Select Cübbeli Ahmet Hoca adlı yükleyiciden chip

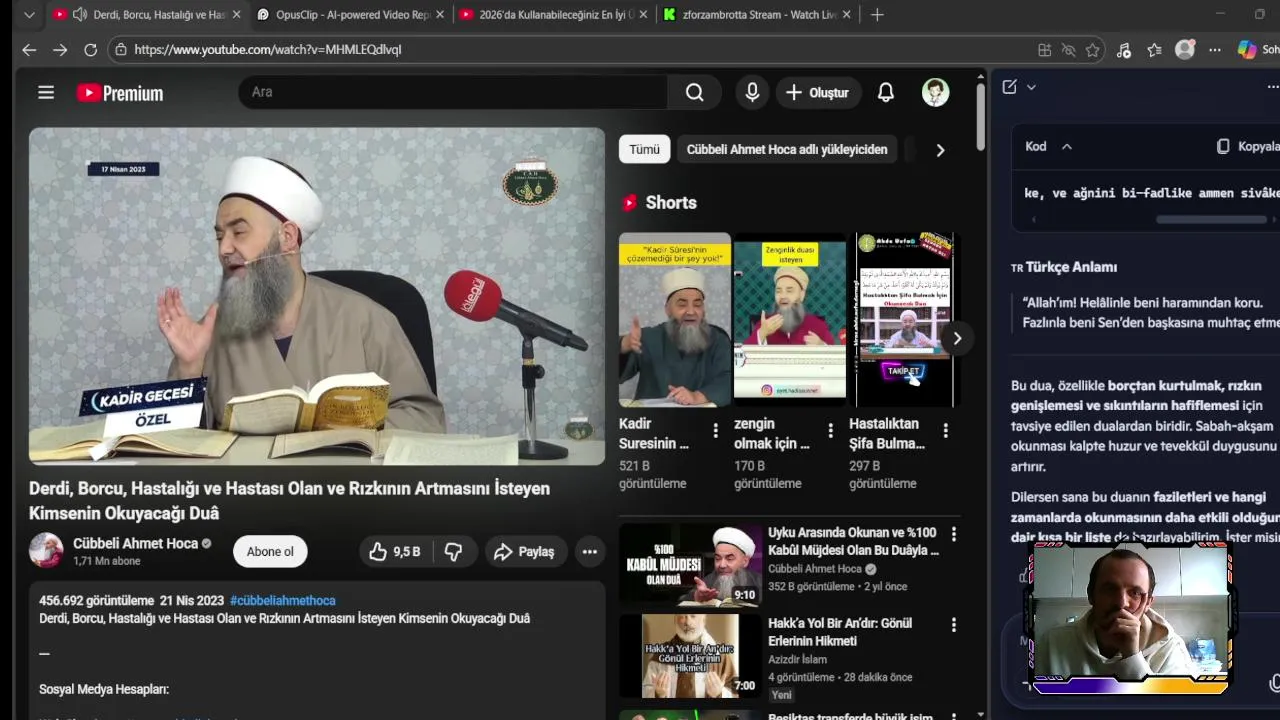[787, 149]
